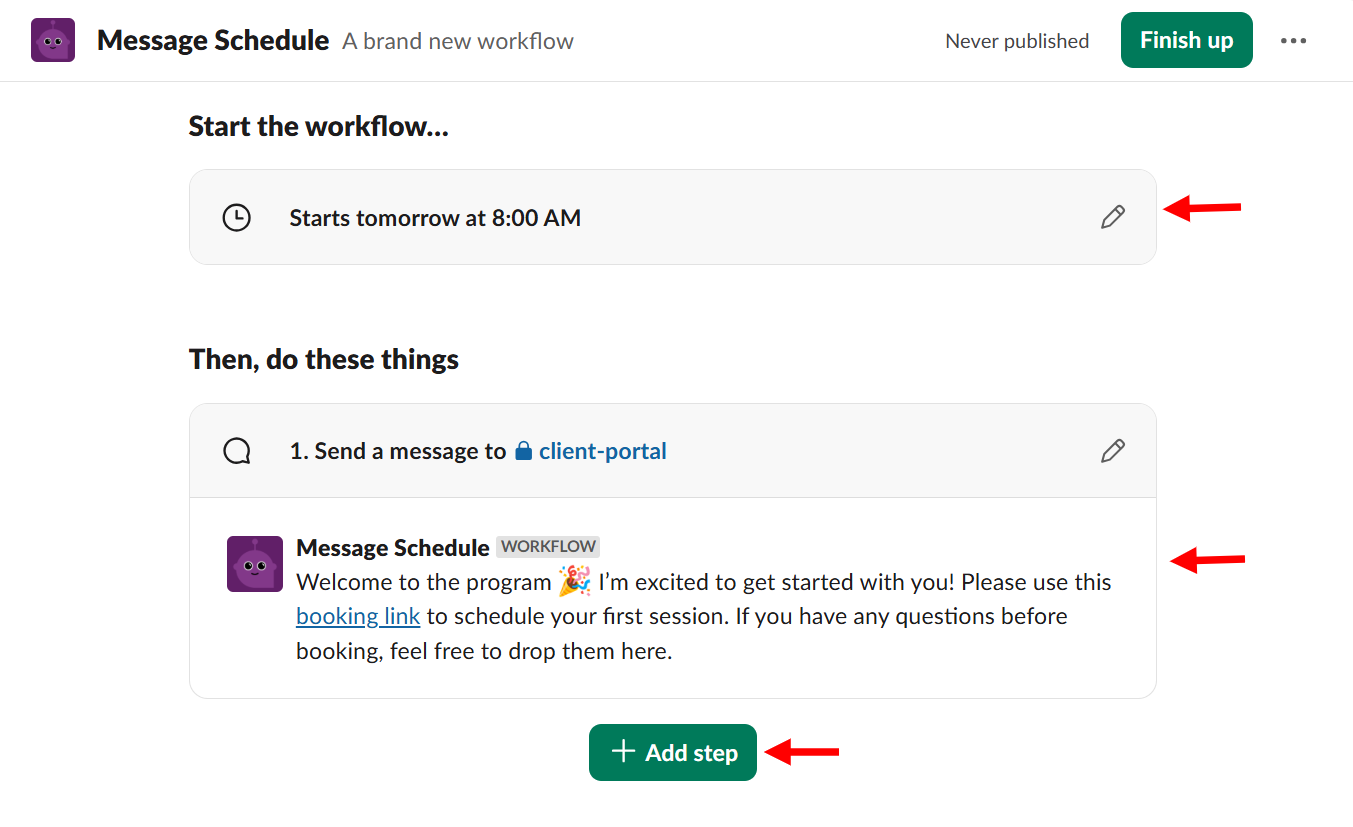
Task: Click the plus icon inside Add step
Action: [624, 752]
